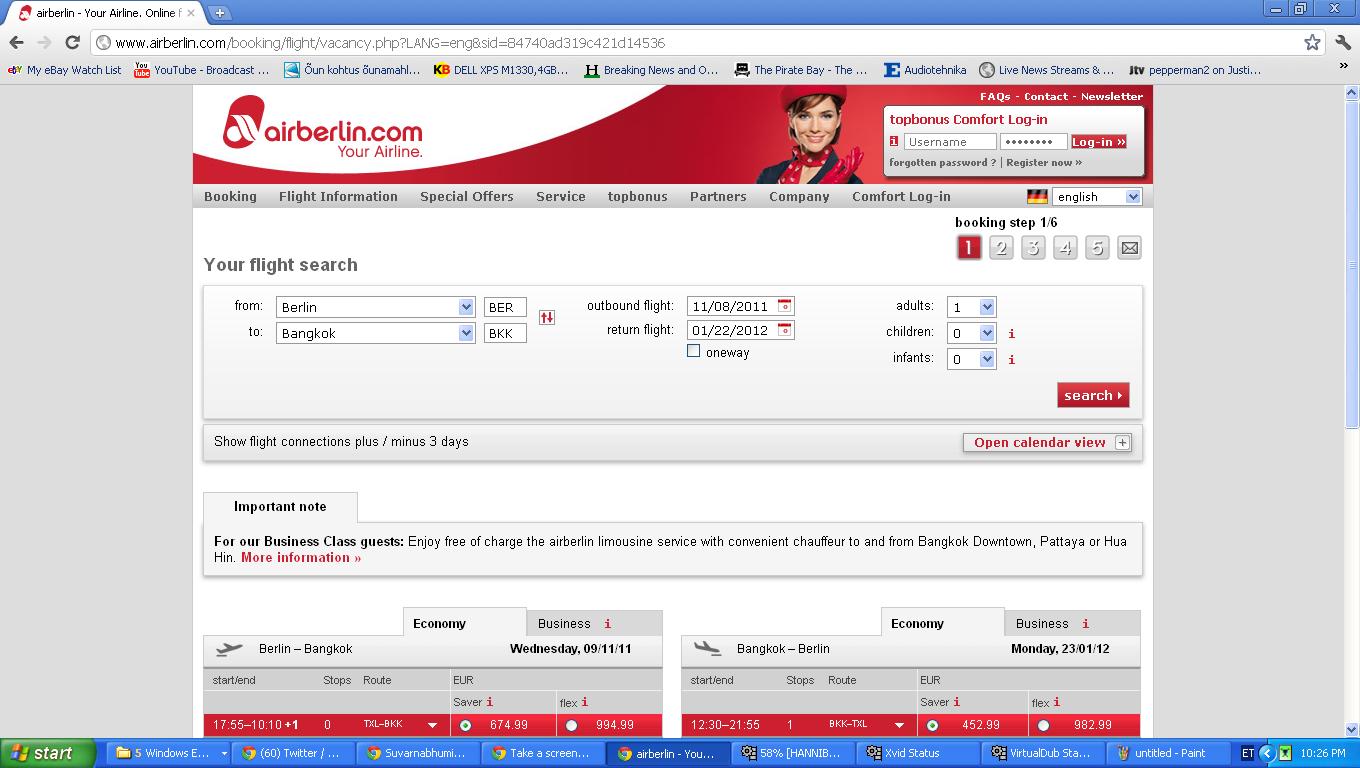This screenshot has height=768, width=1360.
Task: Go to booking step 2 icon
Action: [1001, 248]
